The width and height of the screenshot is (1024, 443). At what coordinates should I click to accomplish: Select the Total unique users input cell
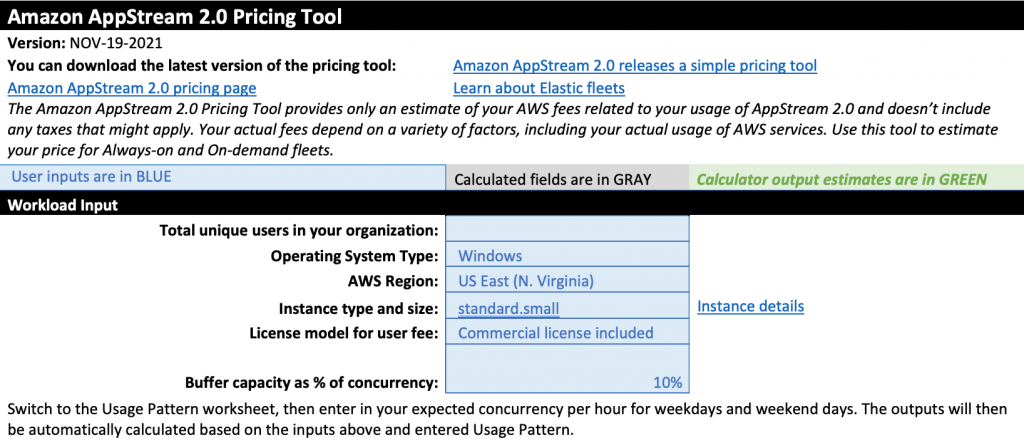[x=567, y=229]
